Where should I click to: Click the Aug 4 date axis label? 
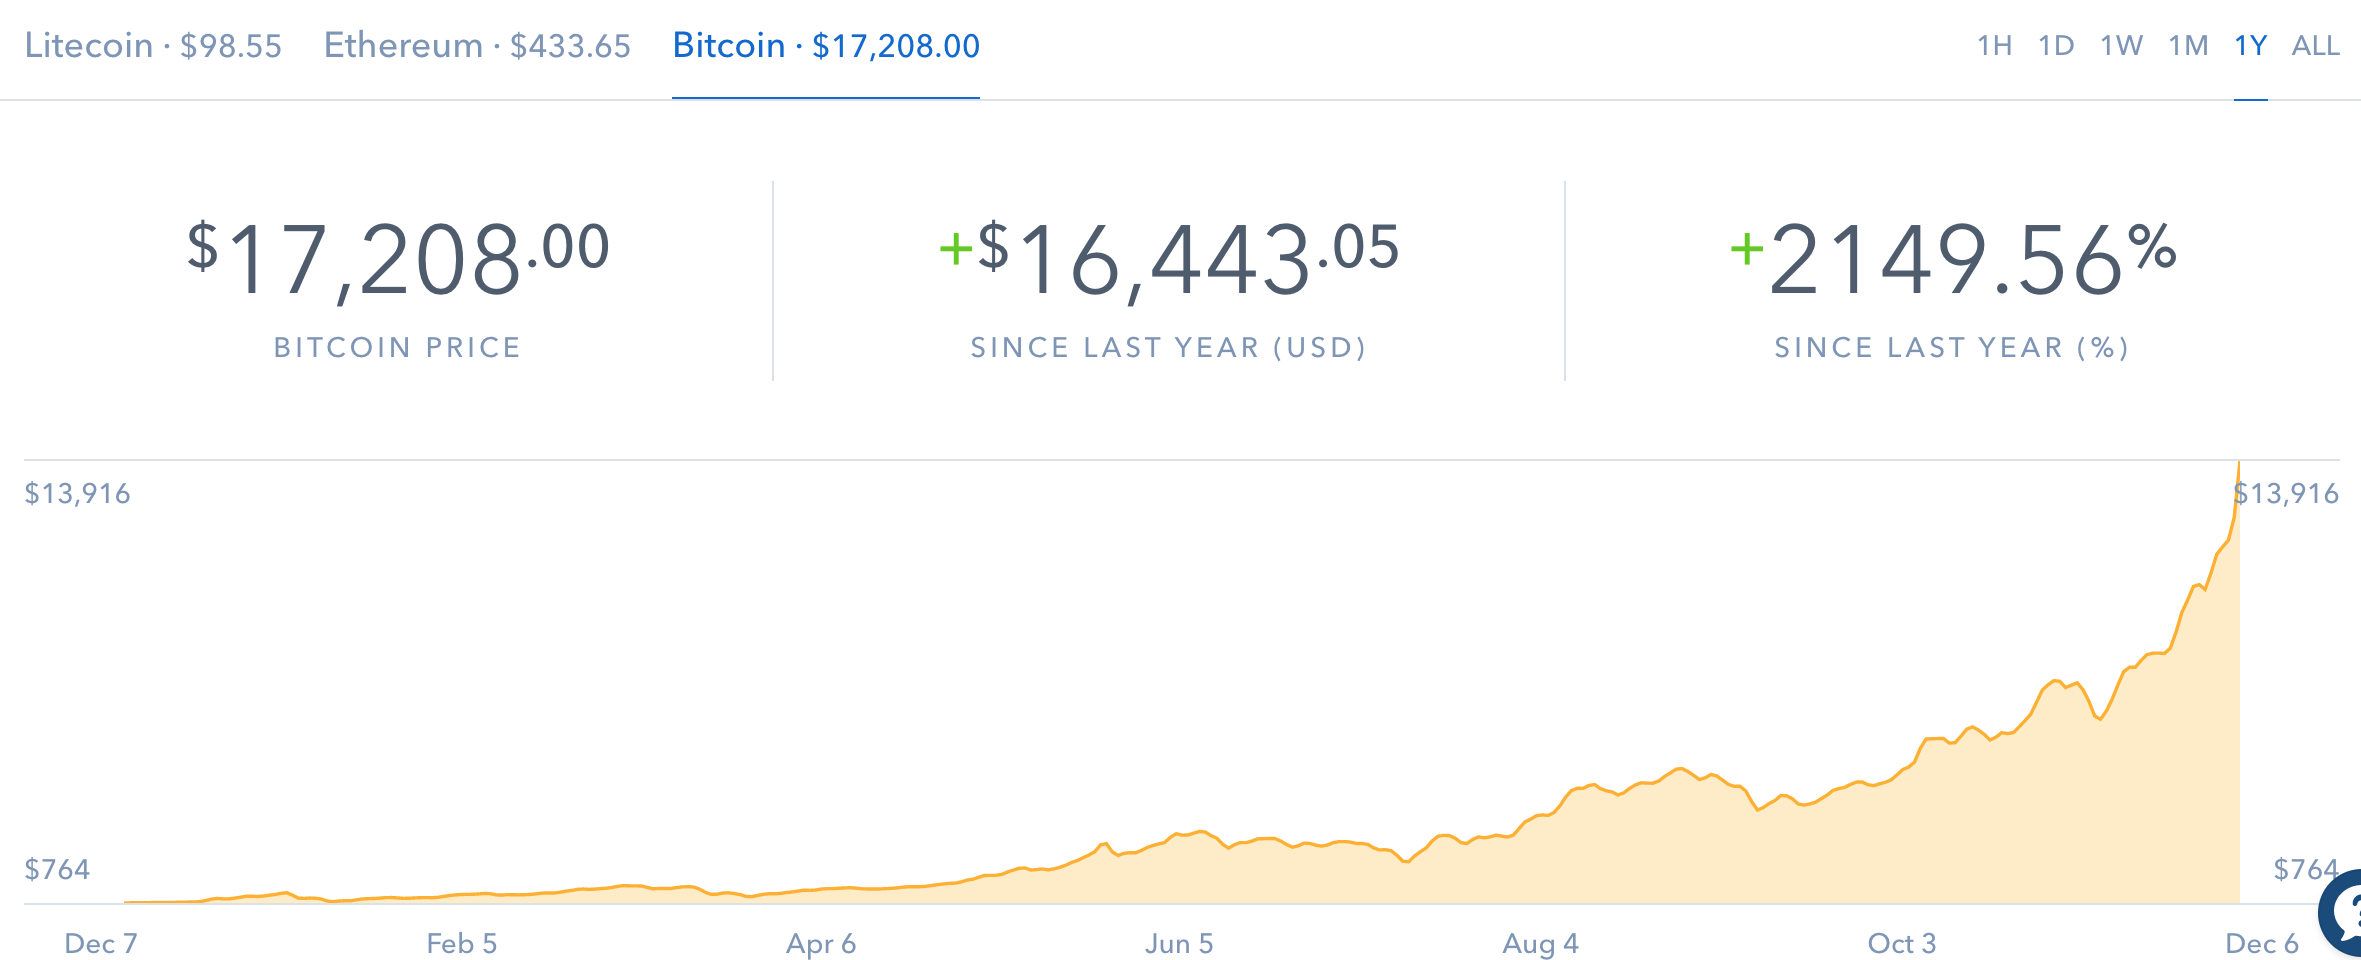pyautogui.click(x=1540, y=943)
